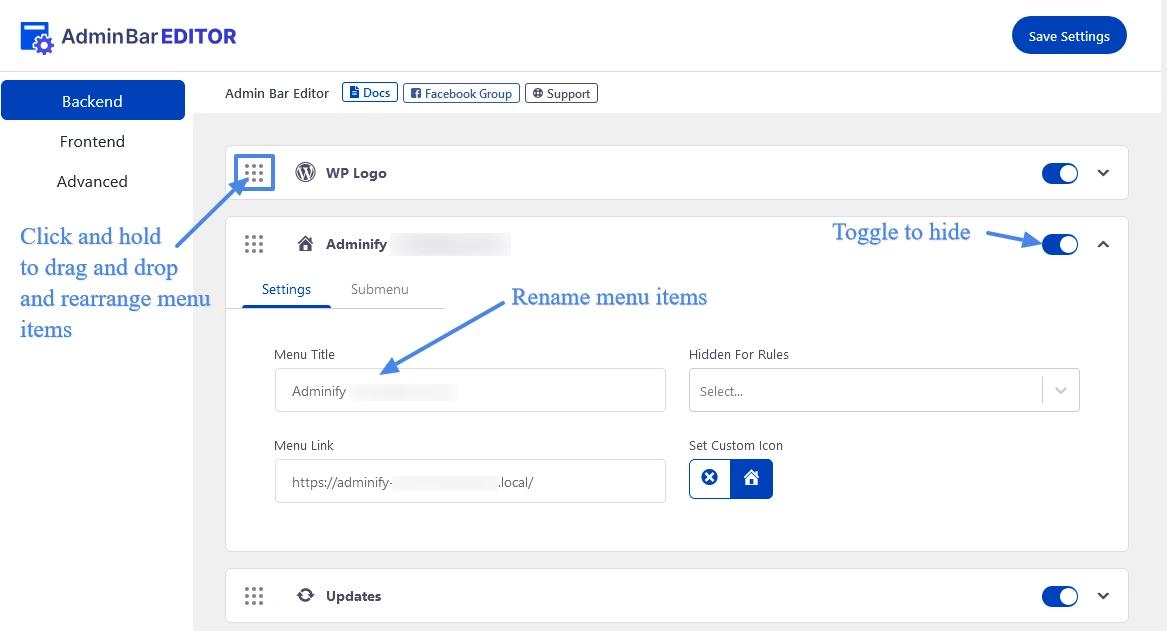
Task: Click the home icon next to Adminify
Action: (x=305, y=243)
